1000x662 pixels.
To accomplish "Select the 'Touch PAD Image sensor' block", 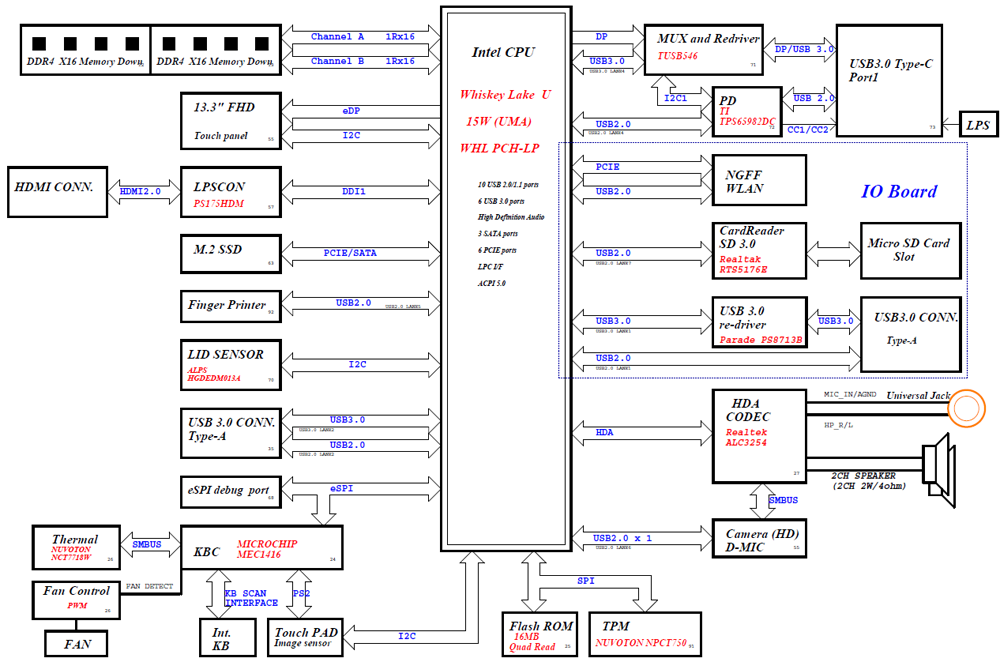I will click(x=305, y=637).
